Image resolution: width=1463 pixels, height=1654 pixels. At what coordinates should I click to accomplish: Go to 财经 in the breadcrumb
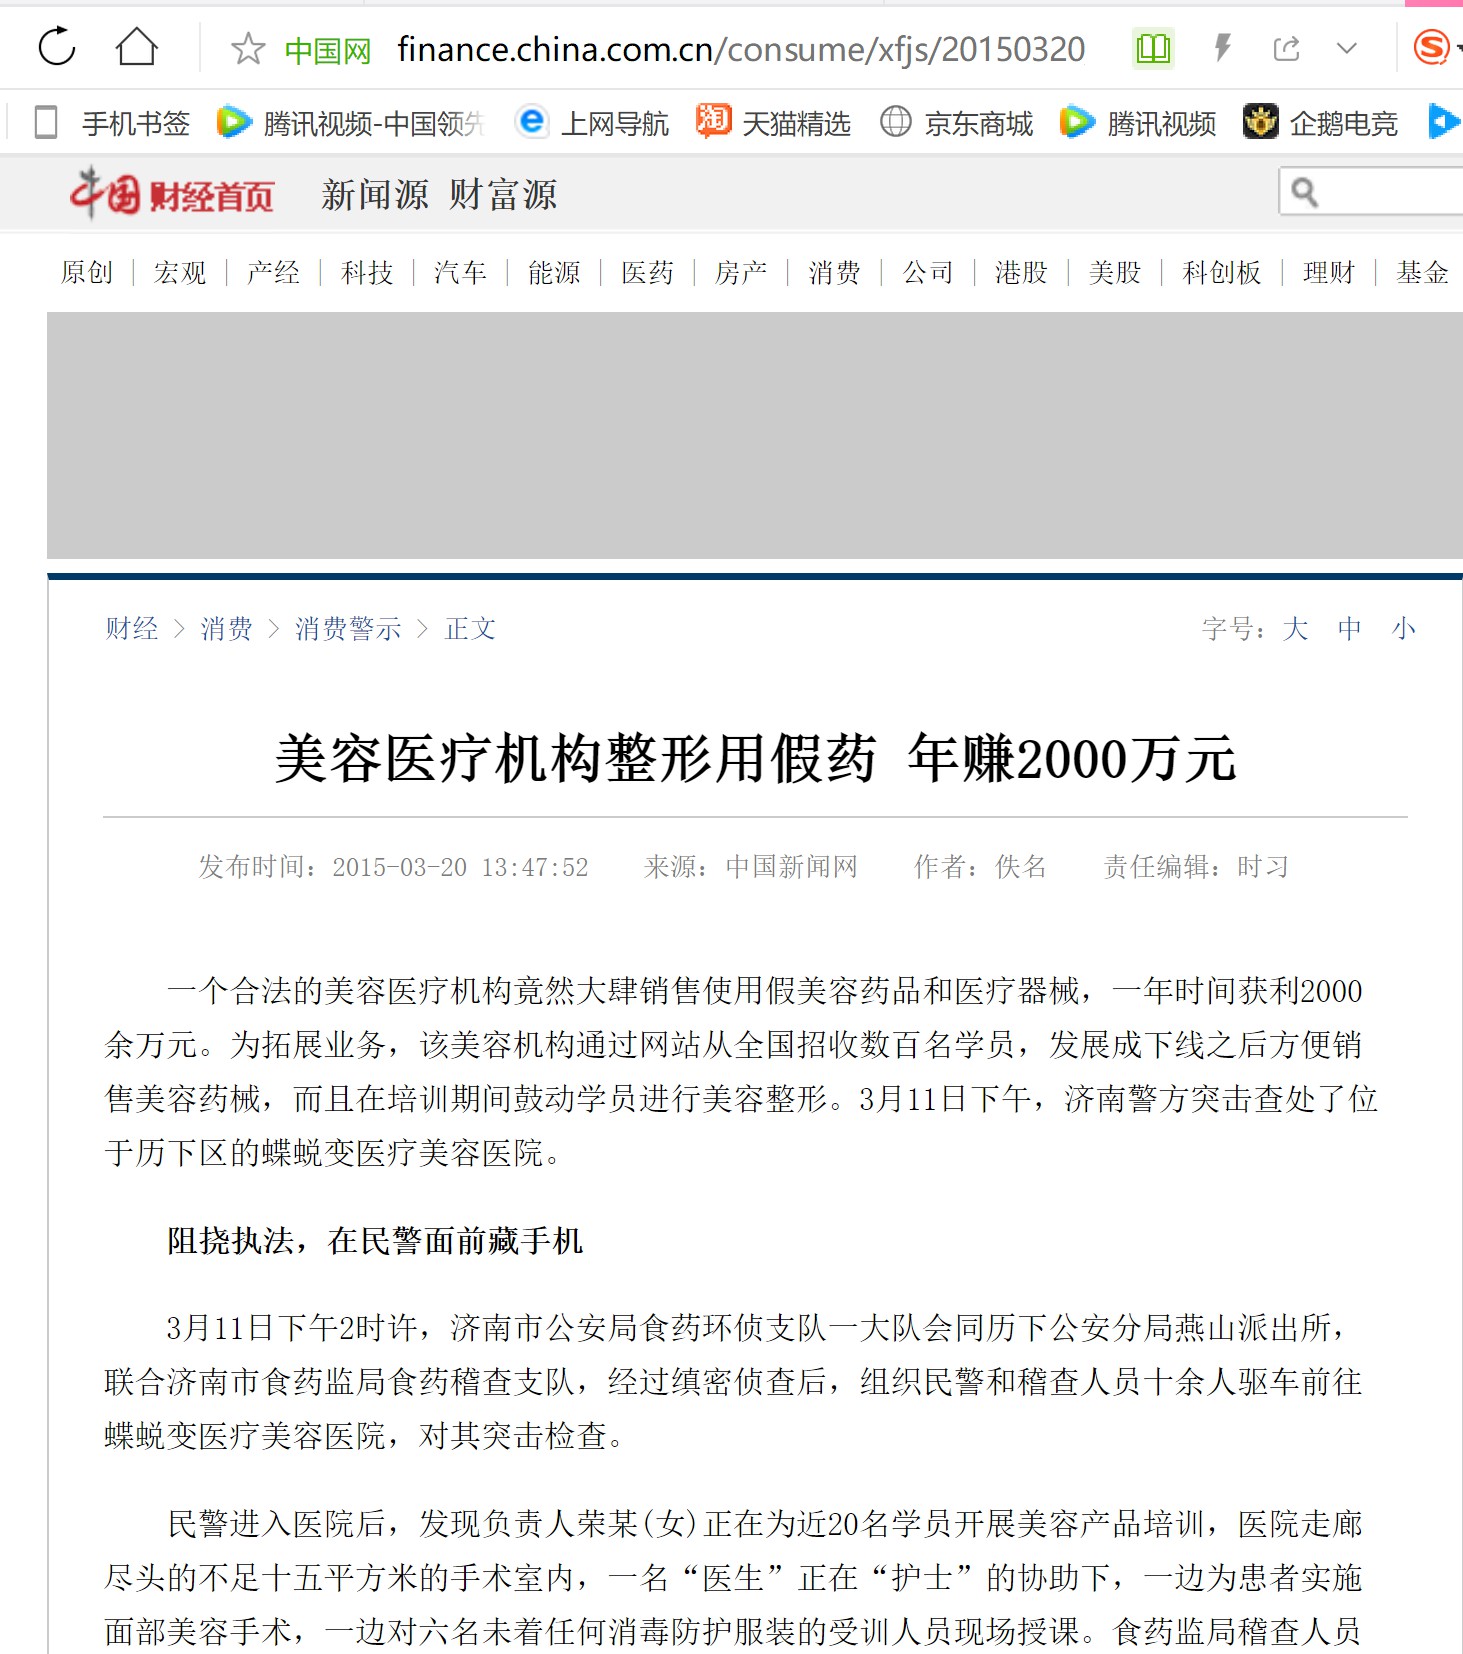pos(132,629)
